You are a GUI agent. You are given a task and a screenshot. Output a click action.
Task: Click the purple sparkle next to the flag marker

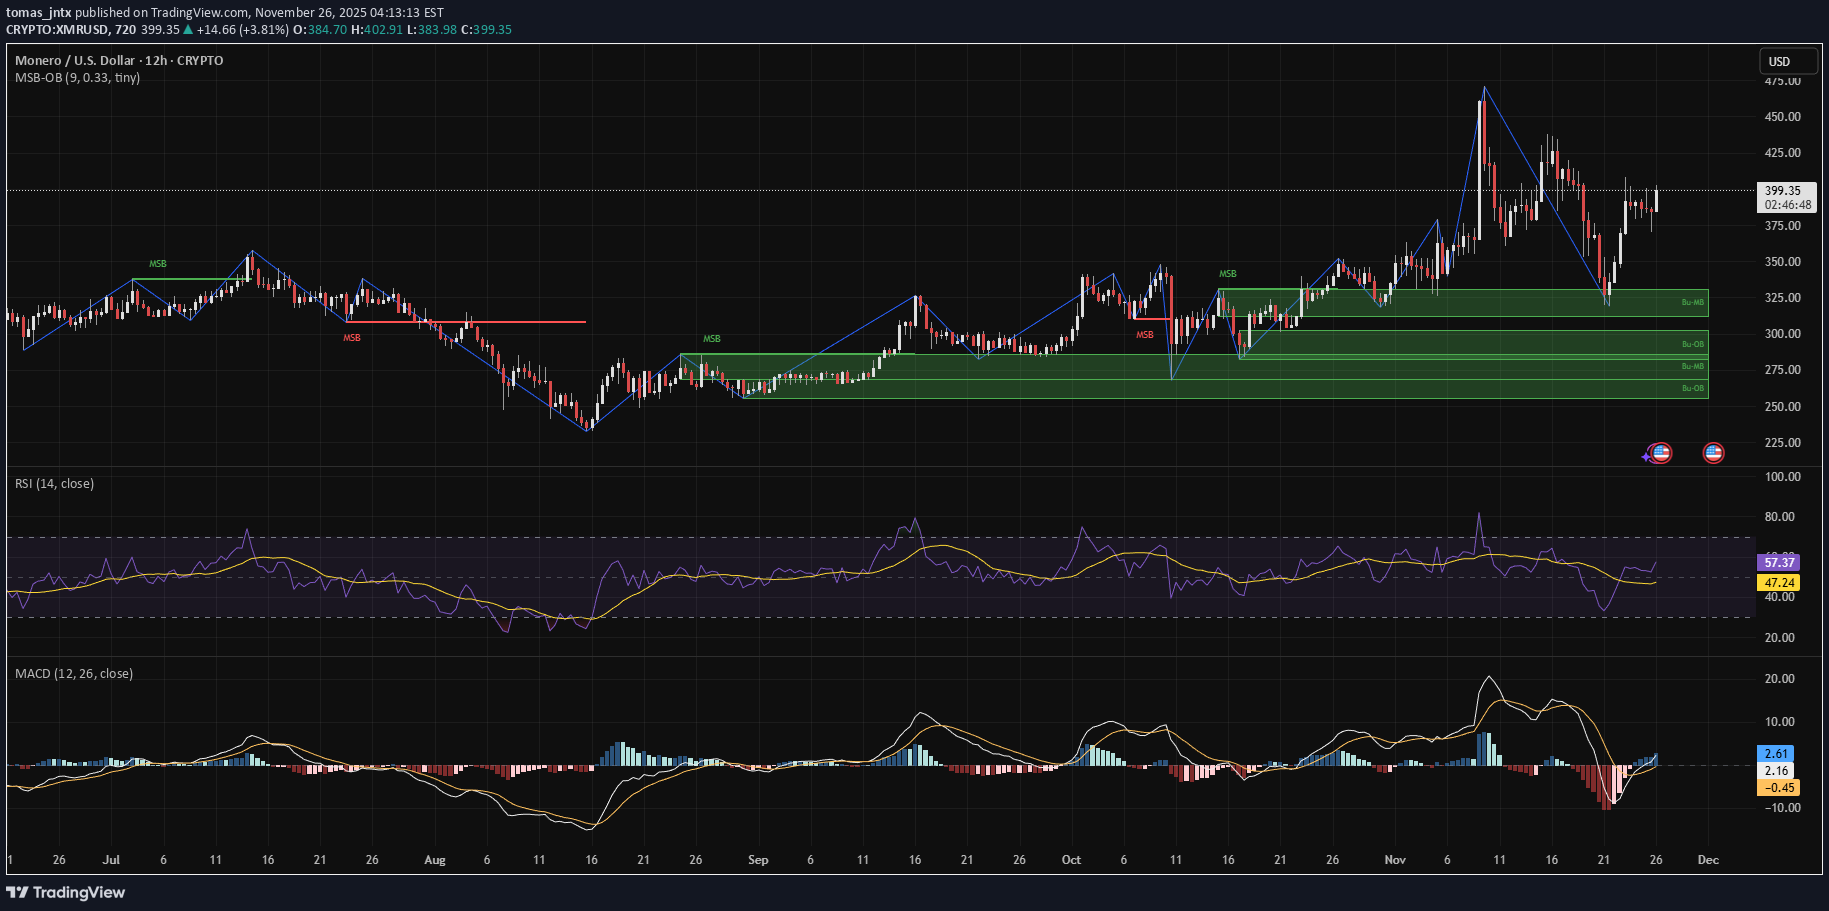click(x=1645, y=458)
